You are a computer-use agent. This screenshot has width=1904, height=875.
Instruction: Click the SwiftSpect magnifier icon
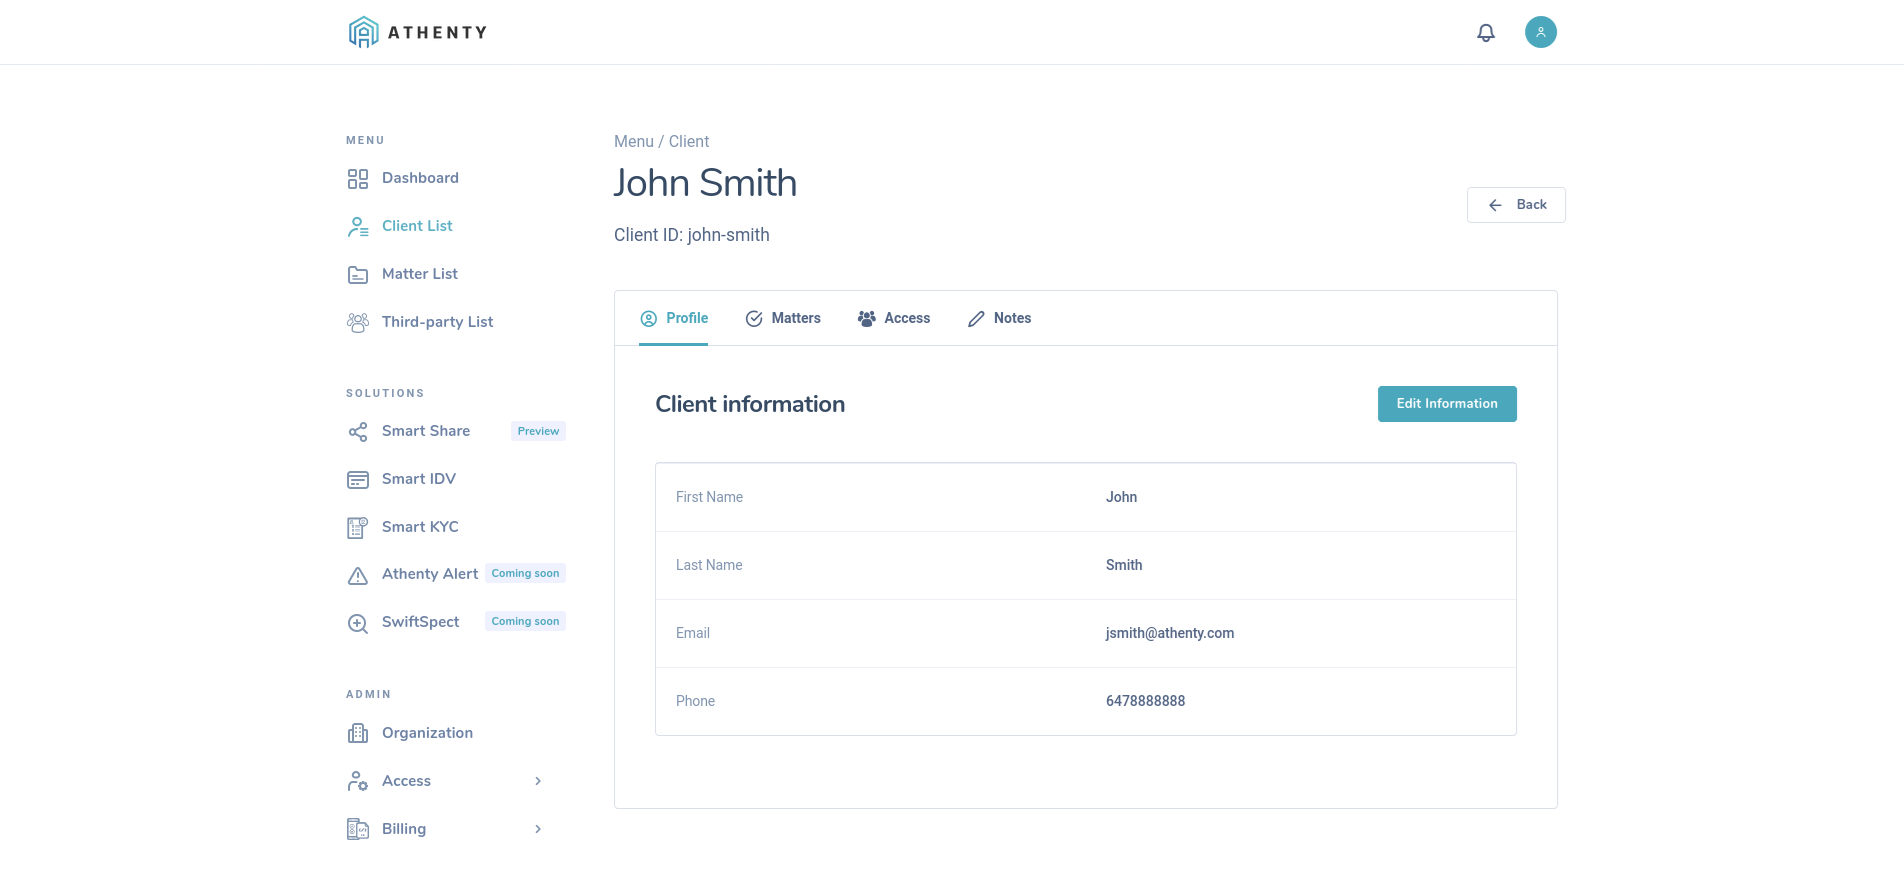(x=358, y=623)
